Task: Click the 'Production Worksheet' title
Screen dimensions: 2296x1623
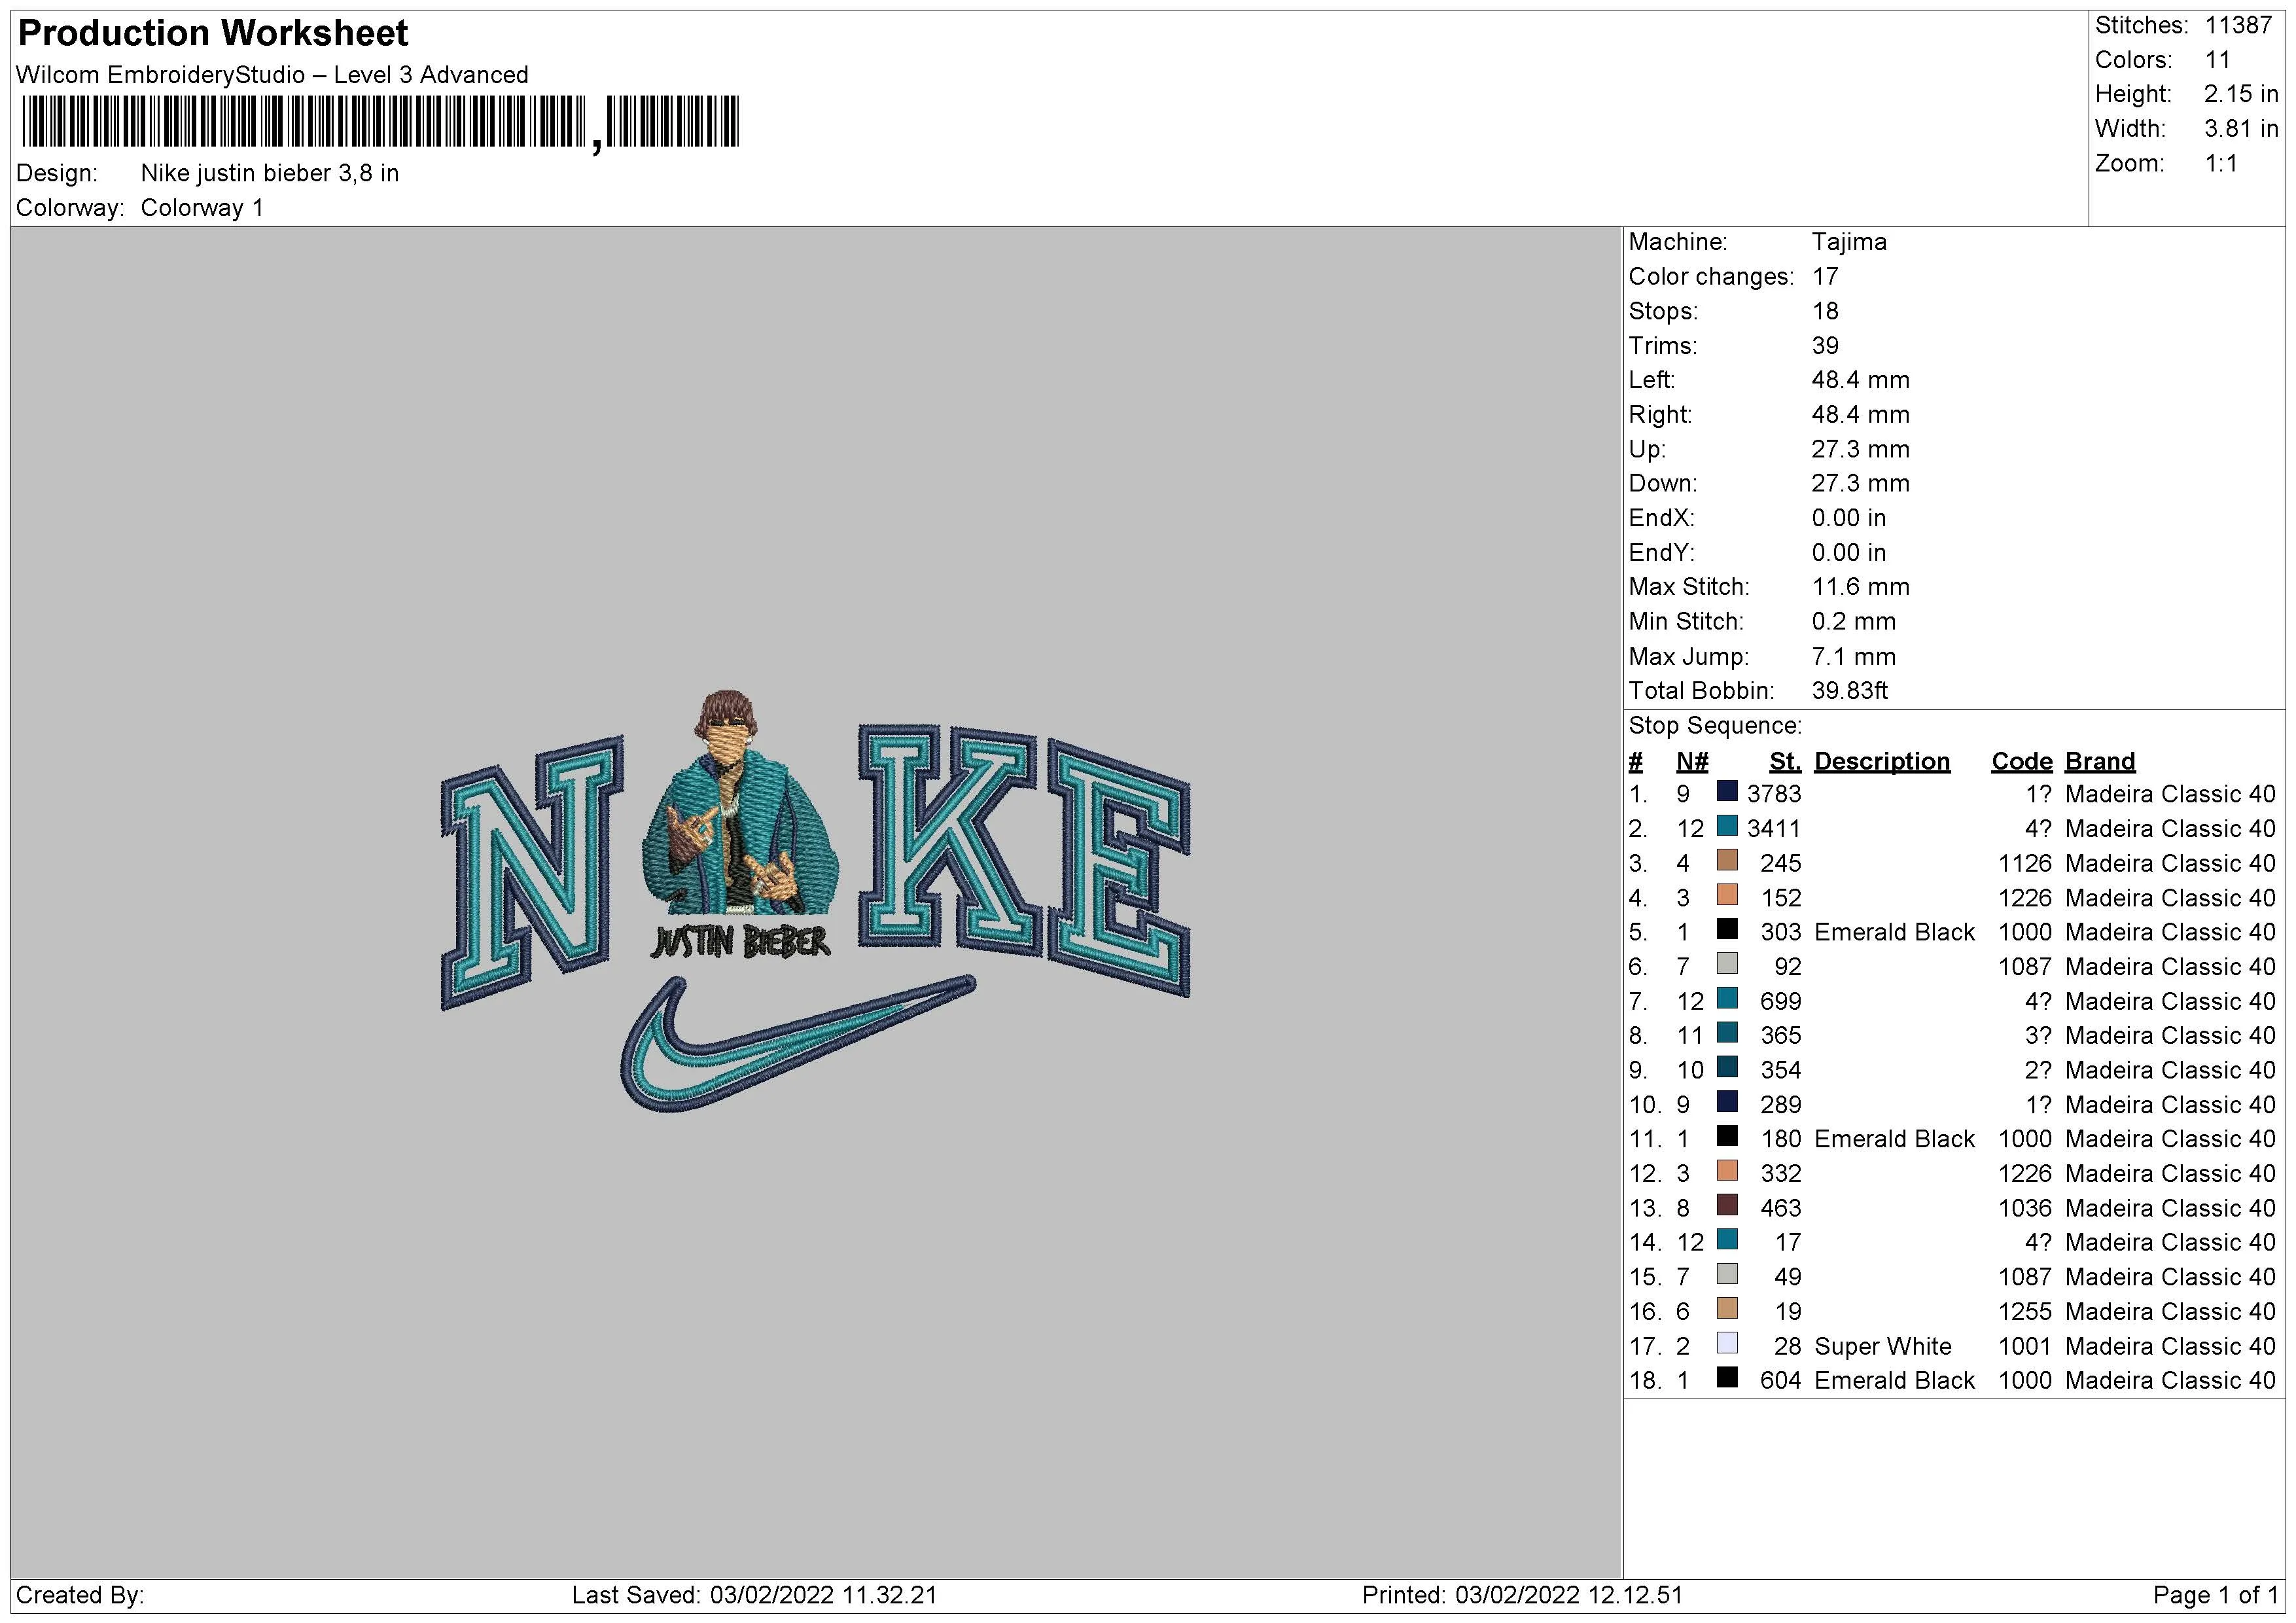Action: pyautogui.click(x=213, y=33)
